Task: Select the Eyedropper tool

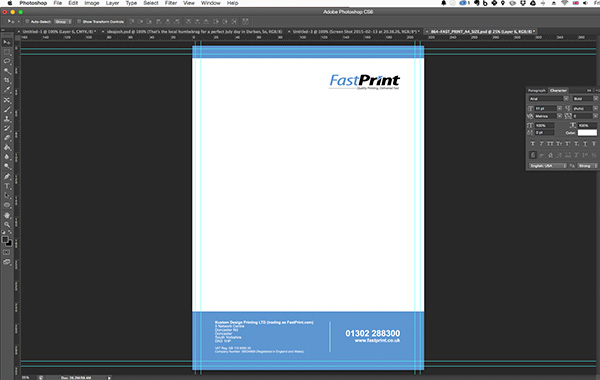Action: click(x=7, y=90)
